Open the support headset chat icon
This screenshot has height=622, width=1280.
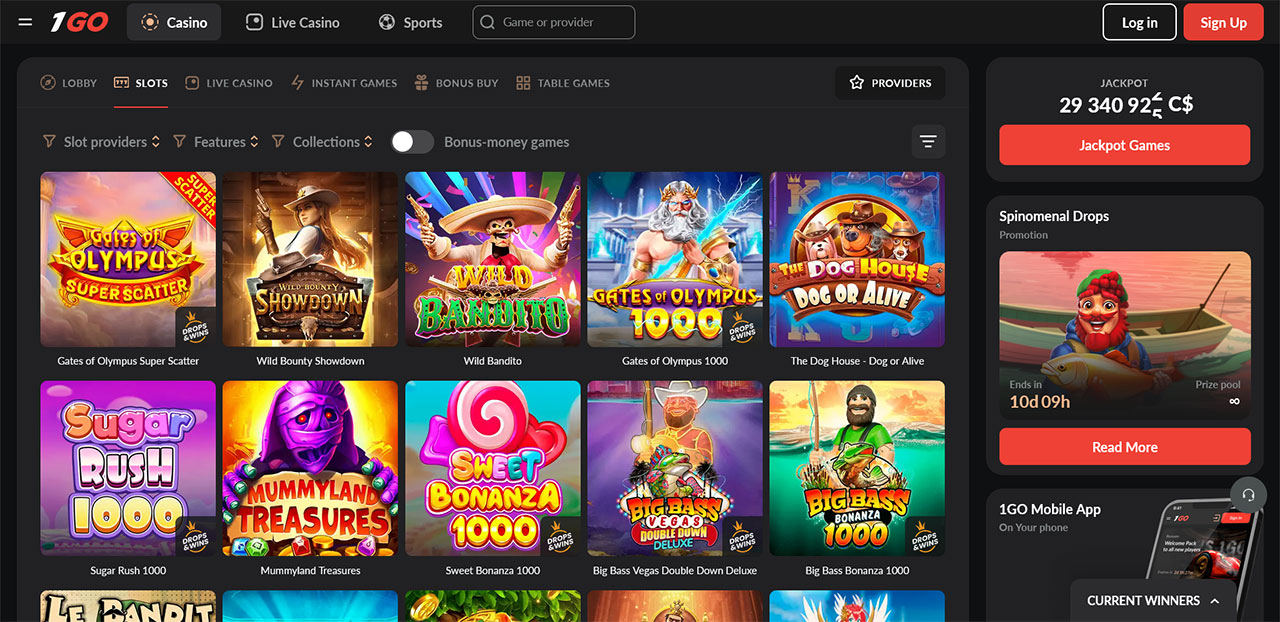pyautogui.click(x=1248, y=495)
